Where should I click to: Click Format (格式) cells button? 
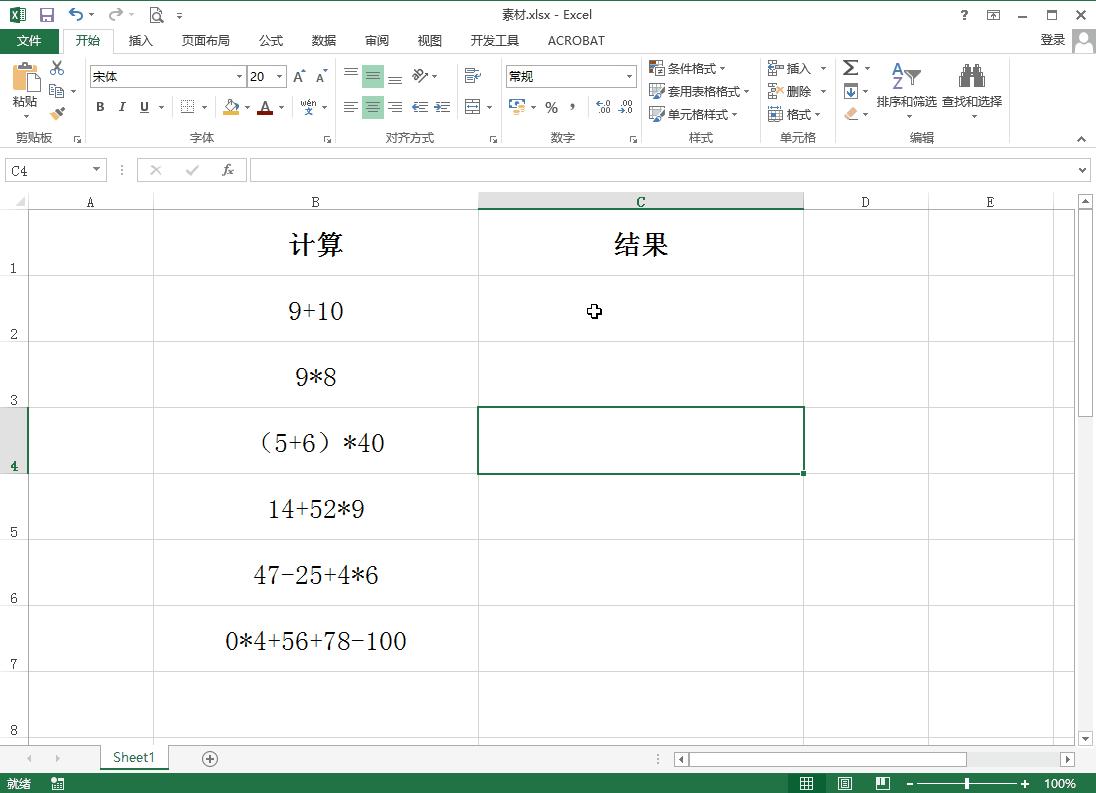point(794,114)
